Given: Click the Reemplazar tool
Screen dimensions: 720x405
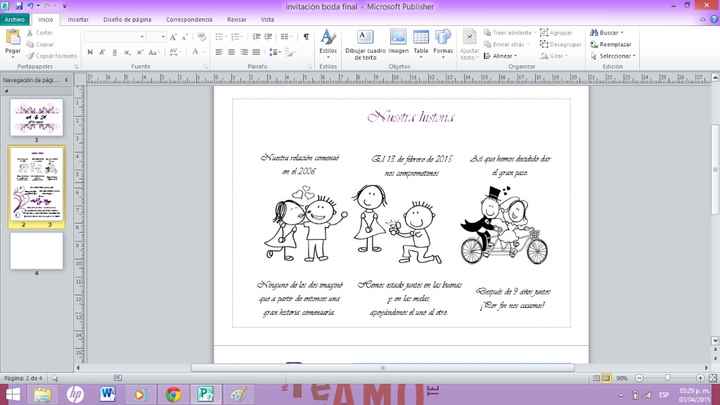Looking at the screenshot, I should [612, 44].
